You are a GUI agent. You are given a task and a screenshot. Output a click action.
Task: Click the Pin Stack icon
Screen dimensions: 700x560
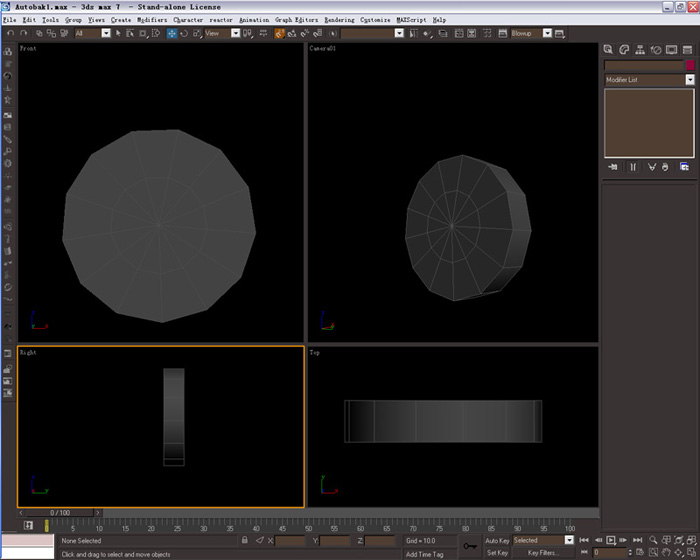pyautogui.click(x=613, y=167)
